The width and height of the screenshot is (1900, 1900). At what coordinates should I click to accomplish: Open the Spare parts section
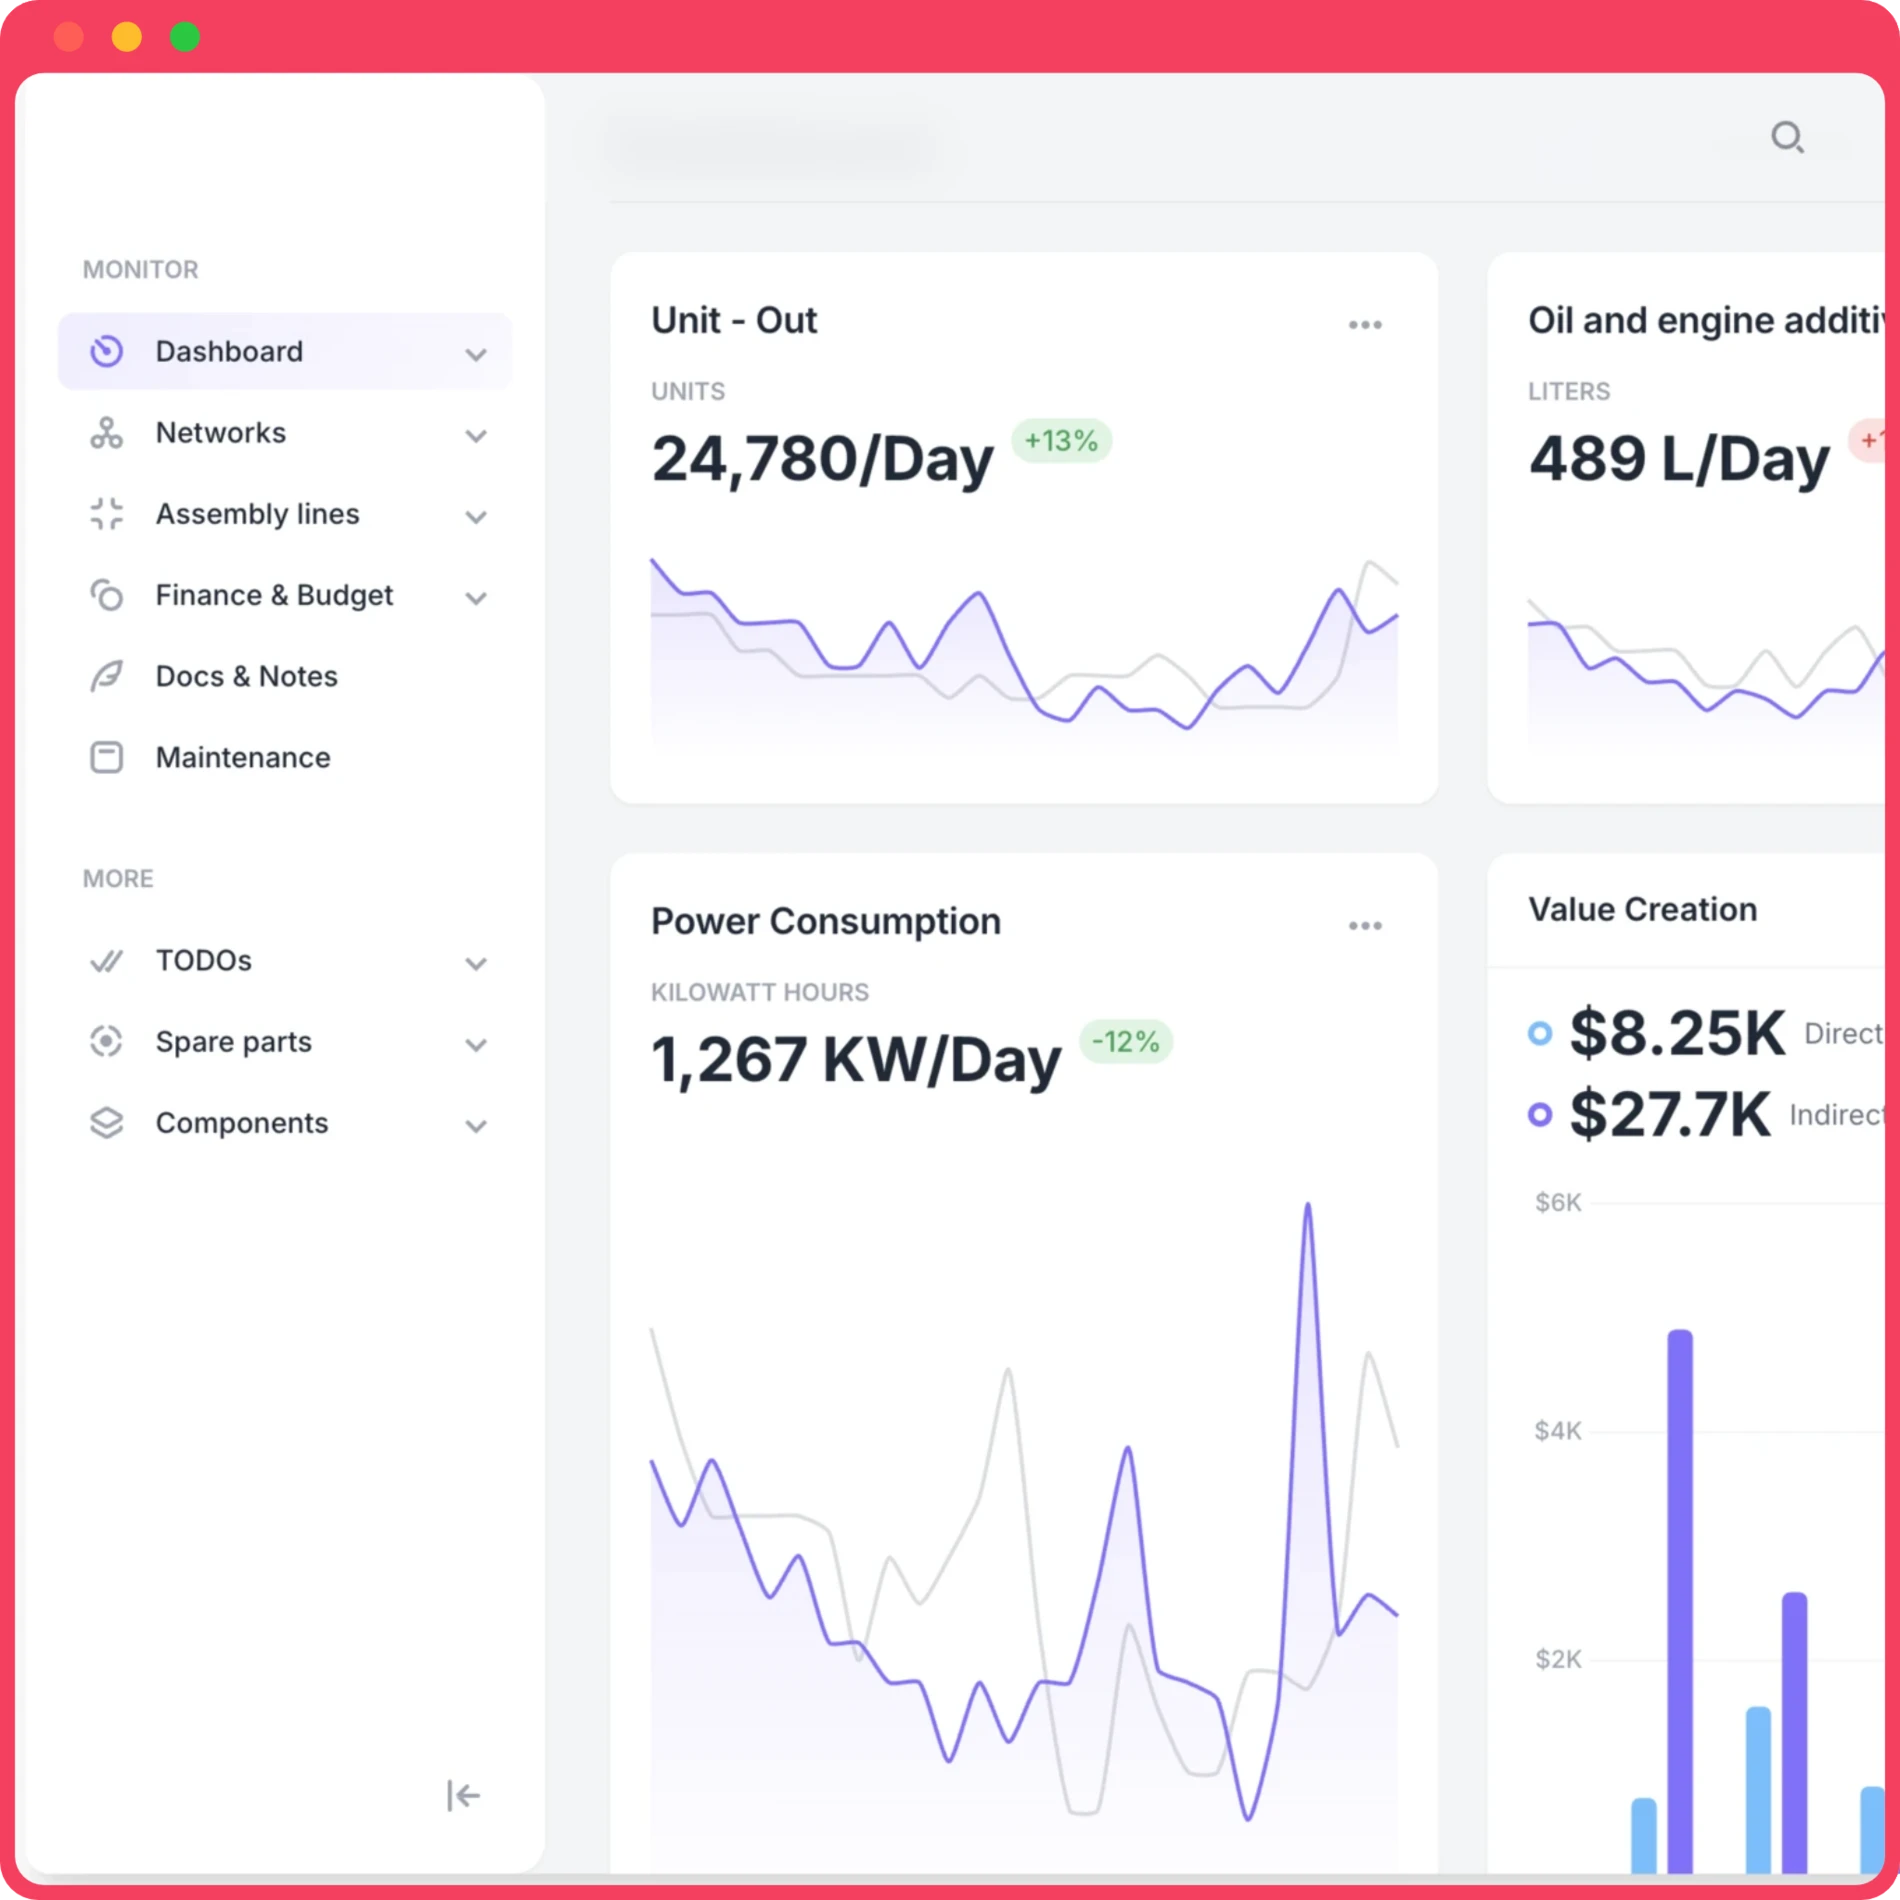pyautogui.click(x=285, y=1042)
